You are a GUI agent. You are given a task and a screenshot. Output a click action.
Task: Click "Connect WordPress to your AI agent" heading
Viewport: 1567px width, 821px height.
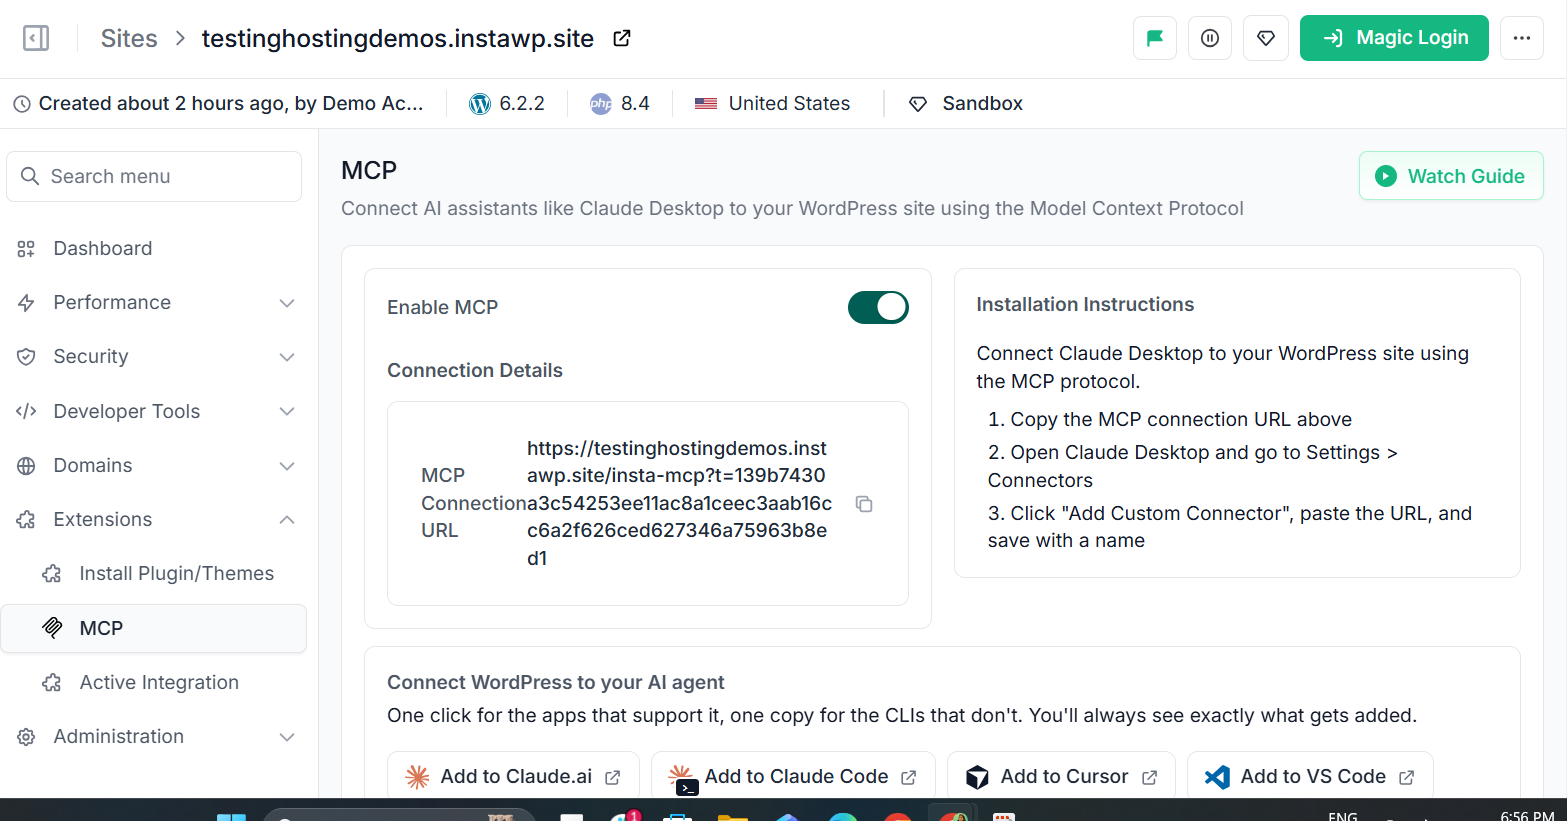pos(556,683)
